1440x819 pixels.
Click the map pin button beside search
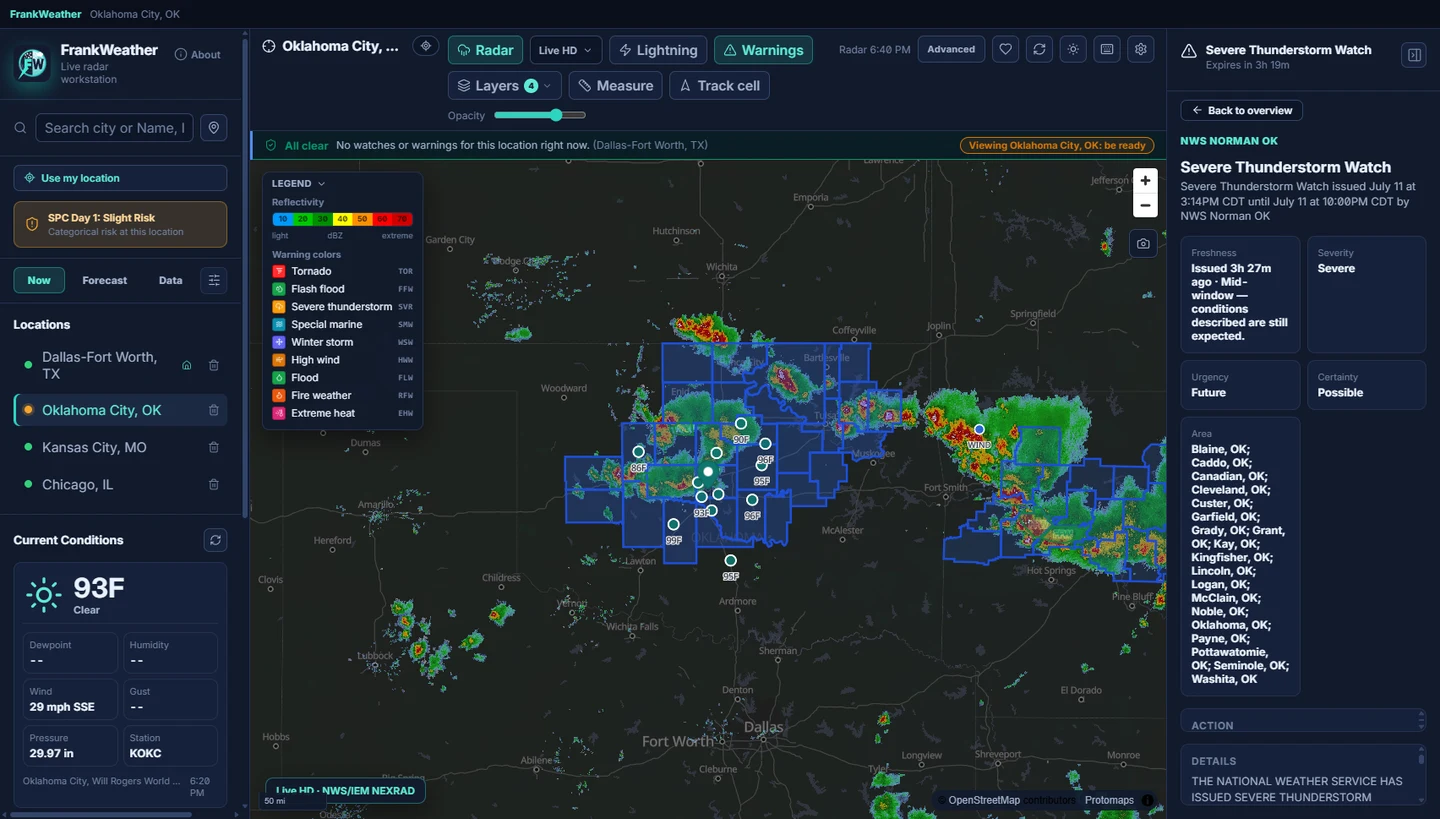coord(213,128)
